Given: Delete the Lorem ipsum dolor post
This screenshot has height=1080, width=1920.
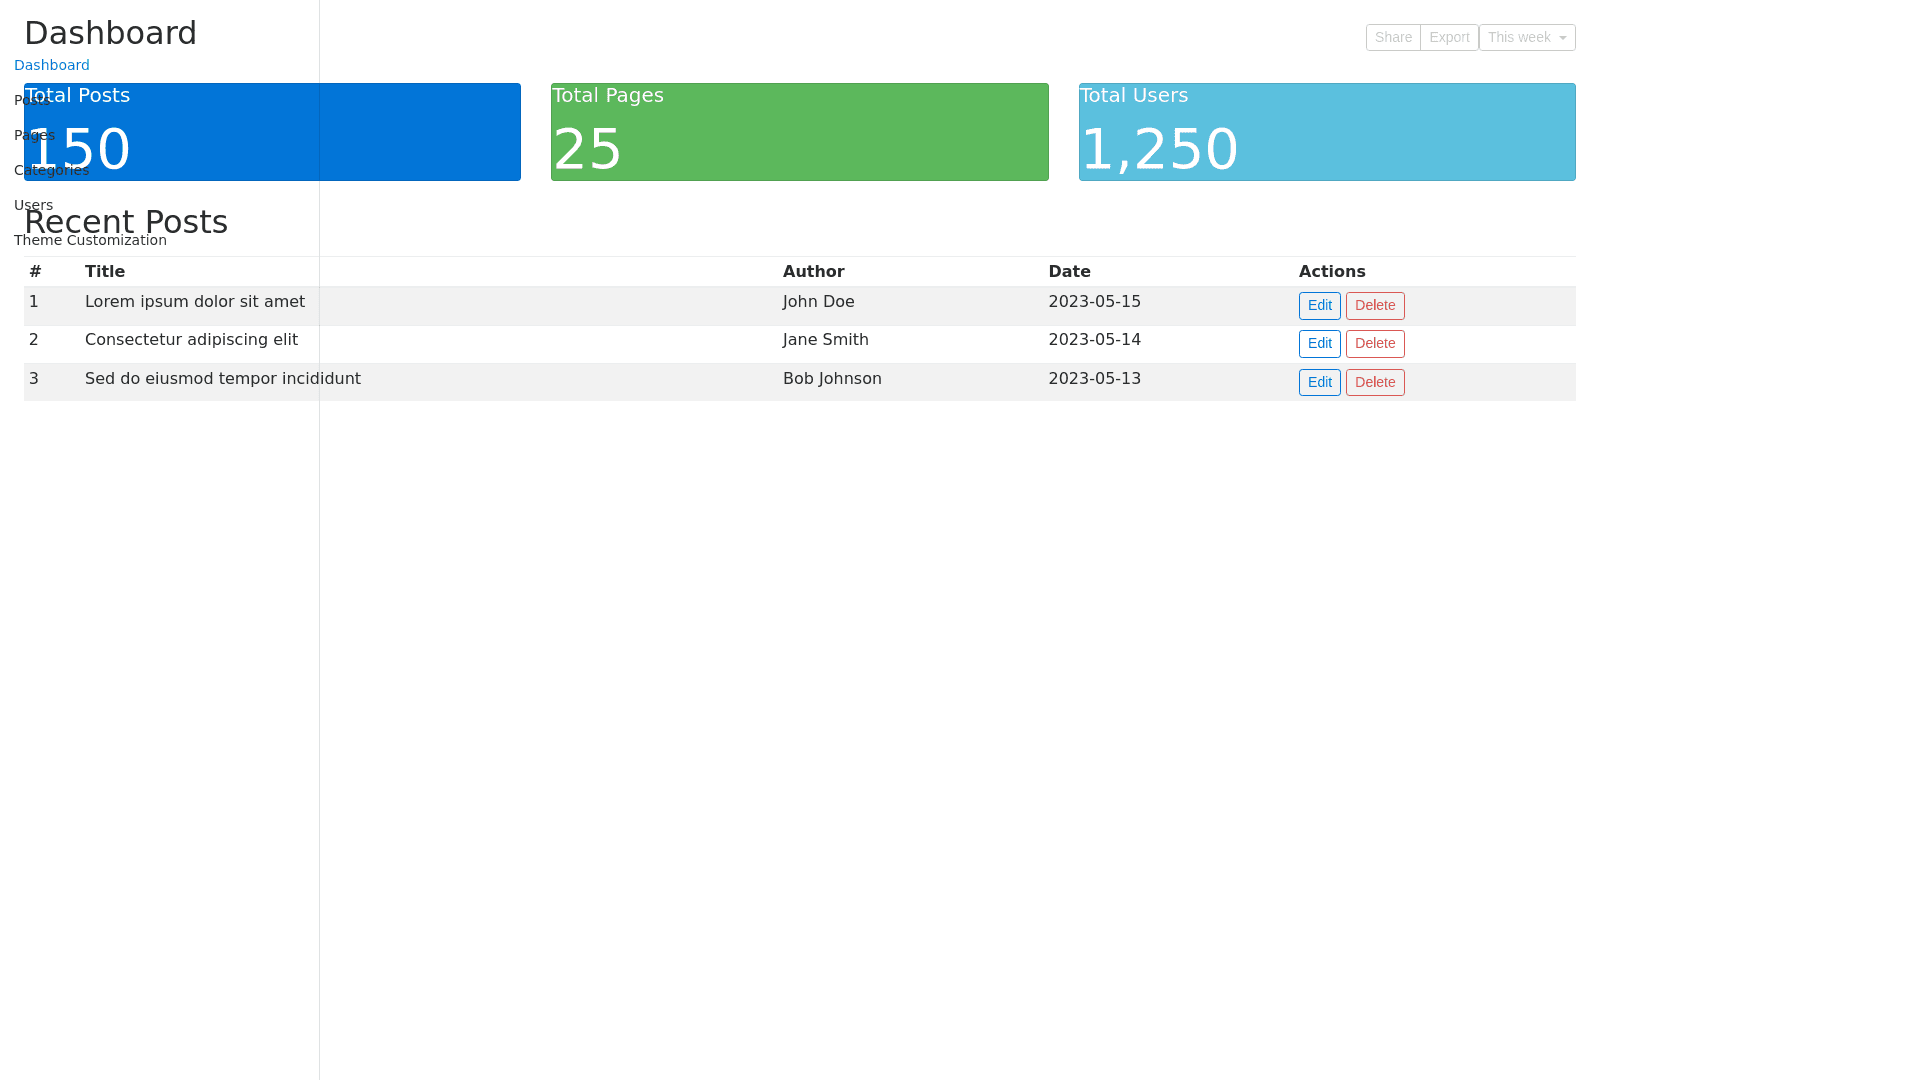Looking at the screenshot, I should (x=1374, y=306).
